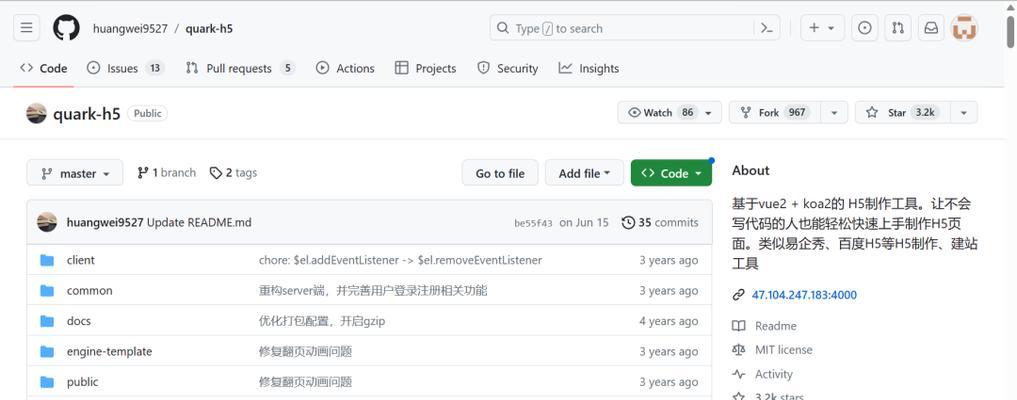The image size is (1017, 400).
Task: Switch to the Projects tab
Action: [425, 68]
